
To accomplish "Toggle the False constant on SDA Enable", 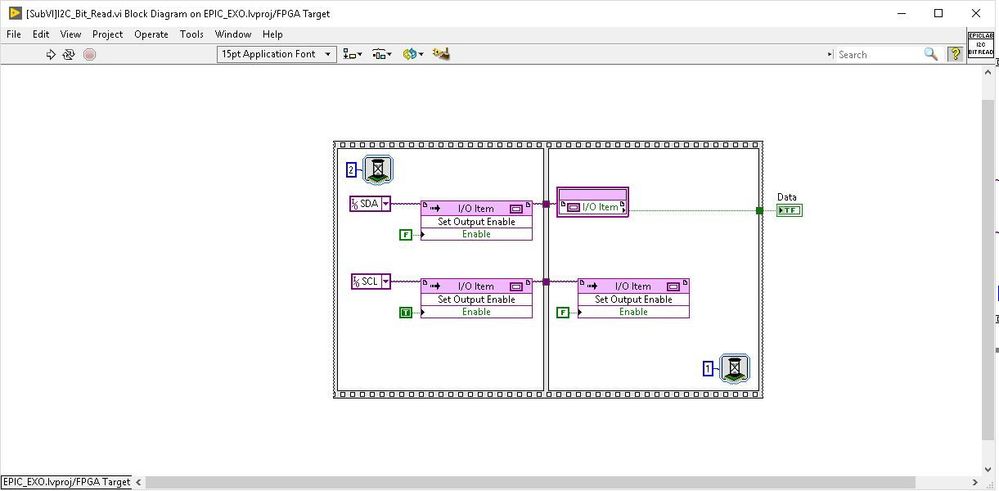I will pos(405,235).
